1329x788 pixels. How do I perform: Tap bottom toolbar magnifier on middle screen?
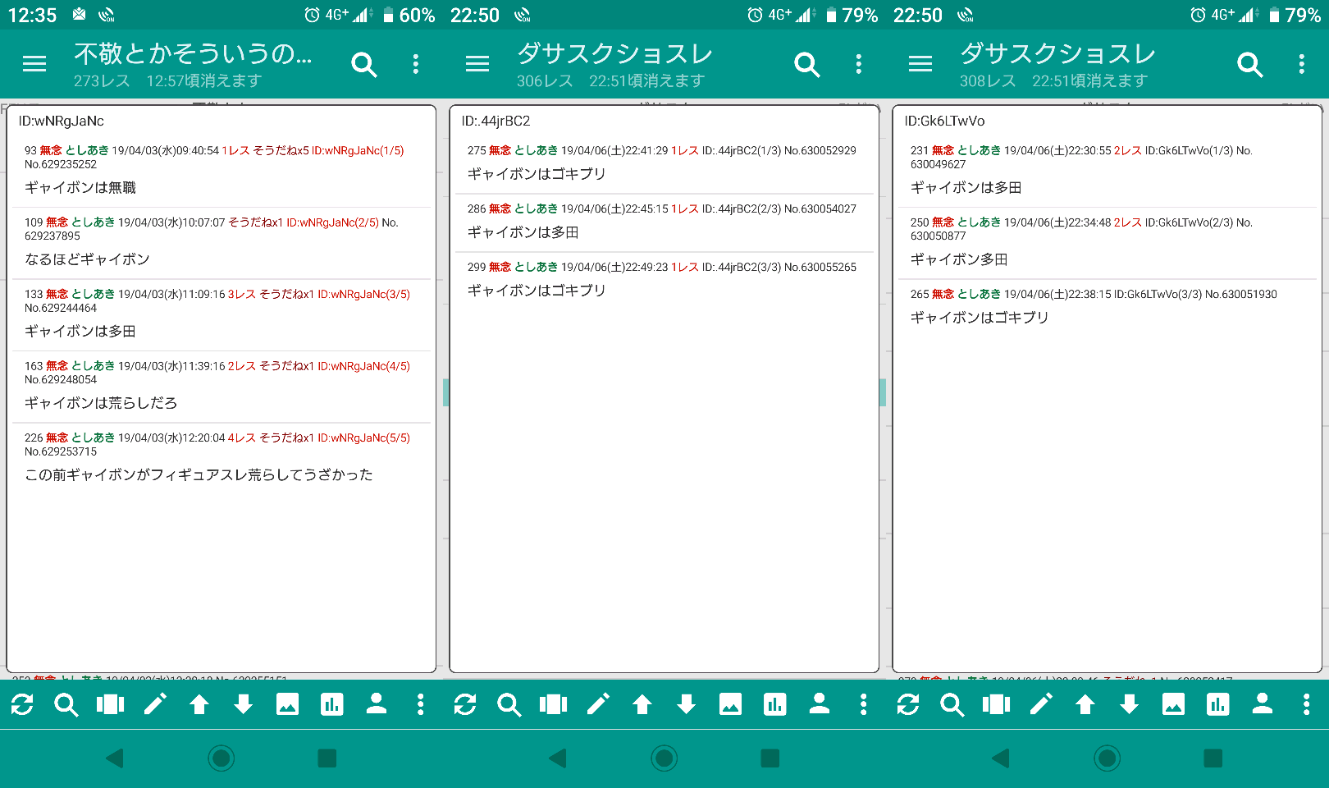coord(509,705)
